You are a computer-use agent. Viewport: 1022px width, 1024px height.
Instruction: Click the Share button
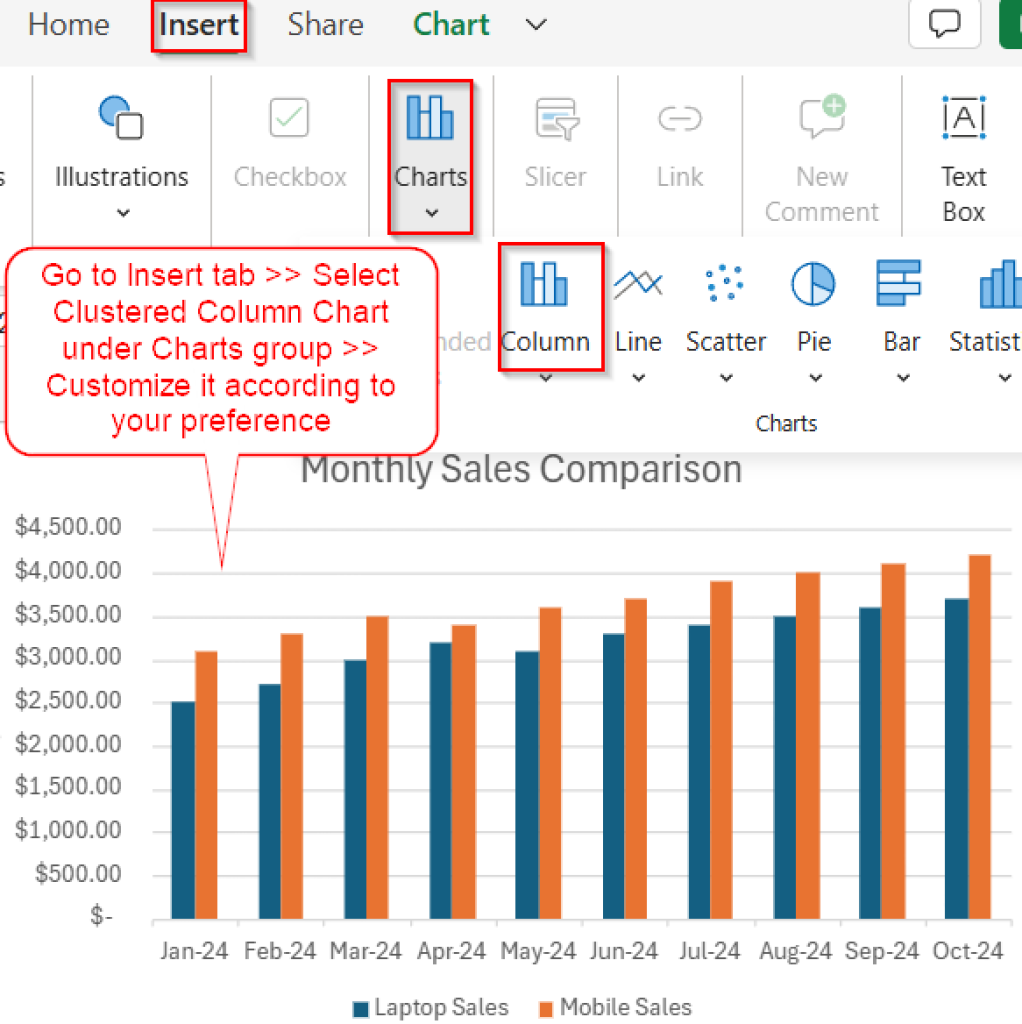pos(324,25)
